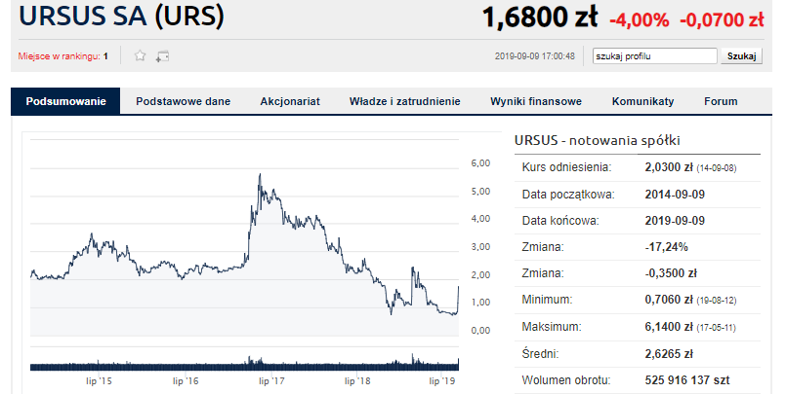The width and height of the screenshot is (786, 394).
Task: Click the lip '17 axis label
Action: pos(271,381)
